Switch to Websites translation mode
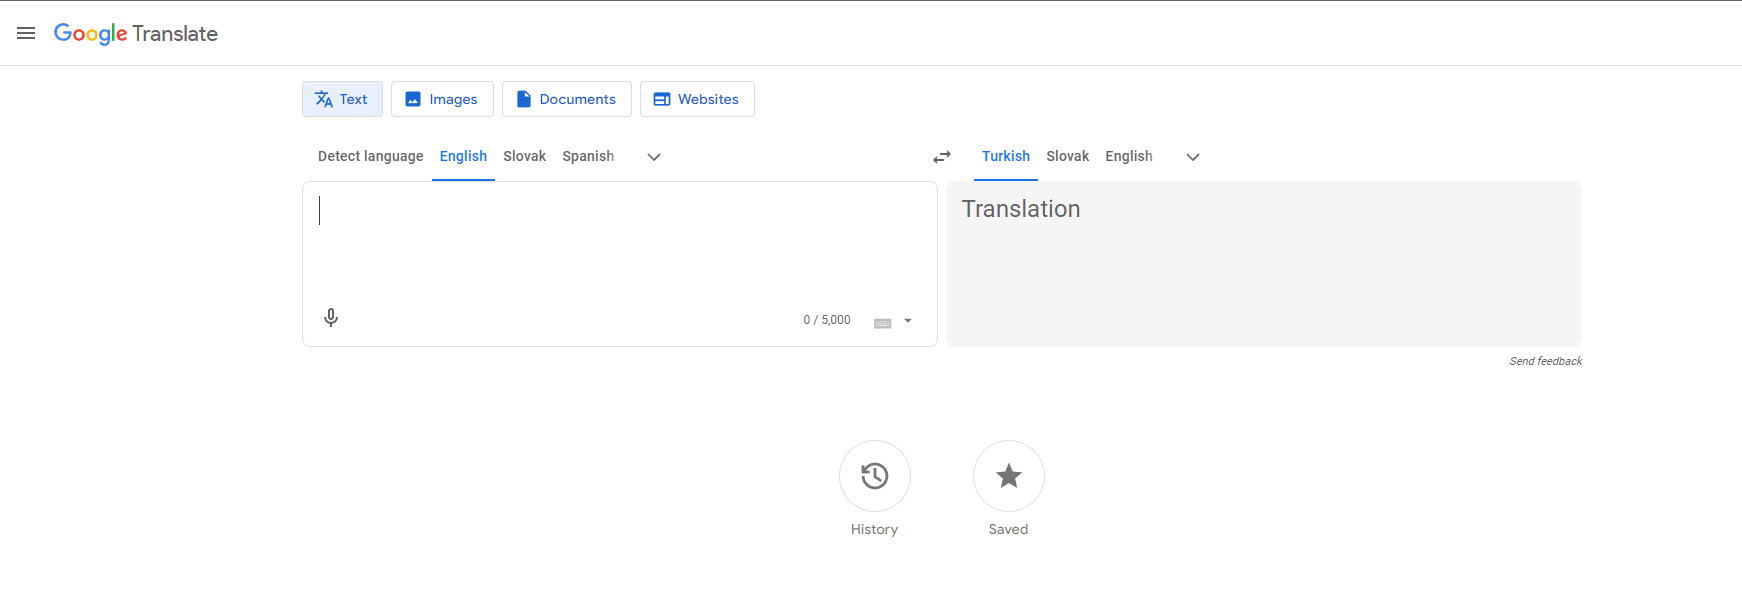1742x592 pixels. click(x=697, y=99)
